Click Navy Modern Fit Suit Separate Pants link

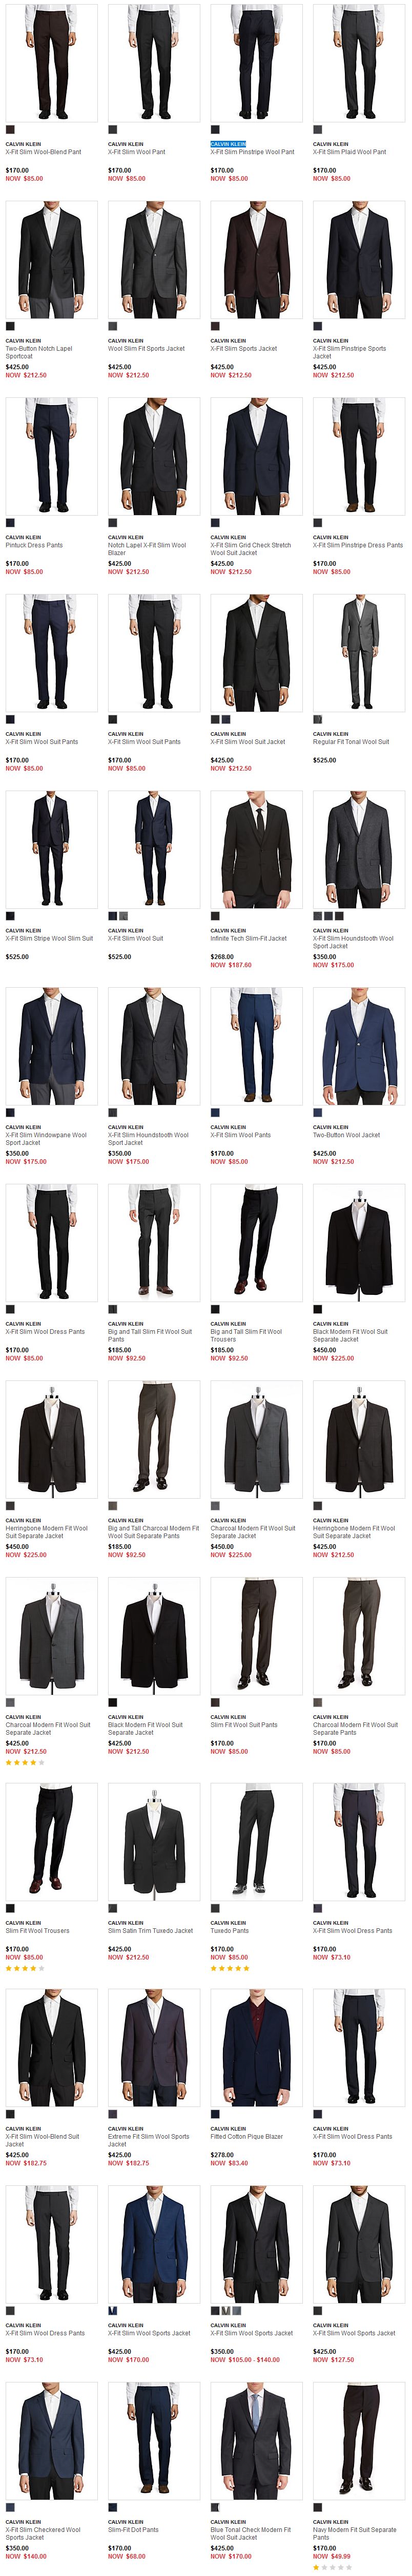click(x=354, y=2533)
